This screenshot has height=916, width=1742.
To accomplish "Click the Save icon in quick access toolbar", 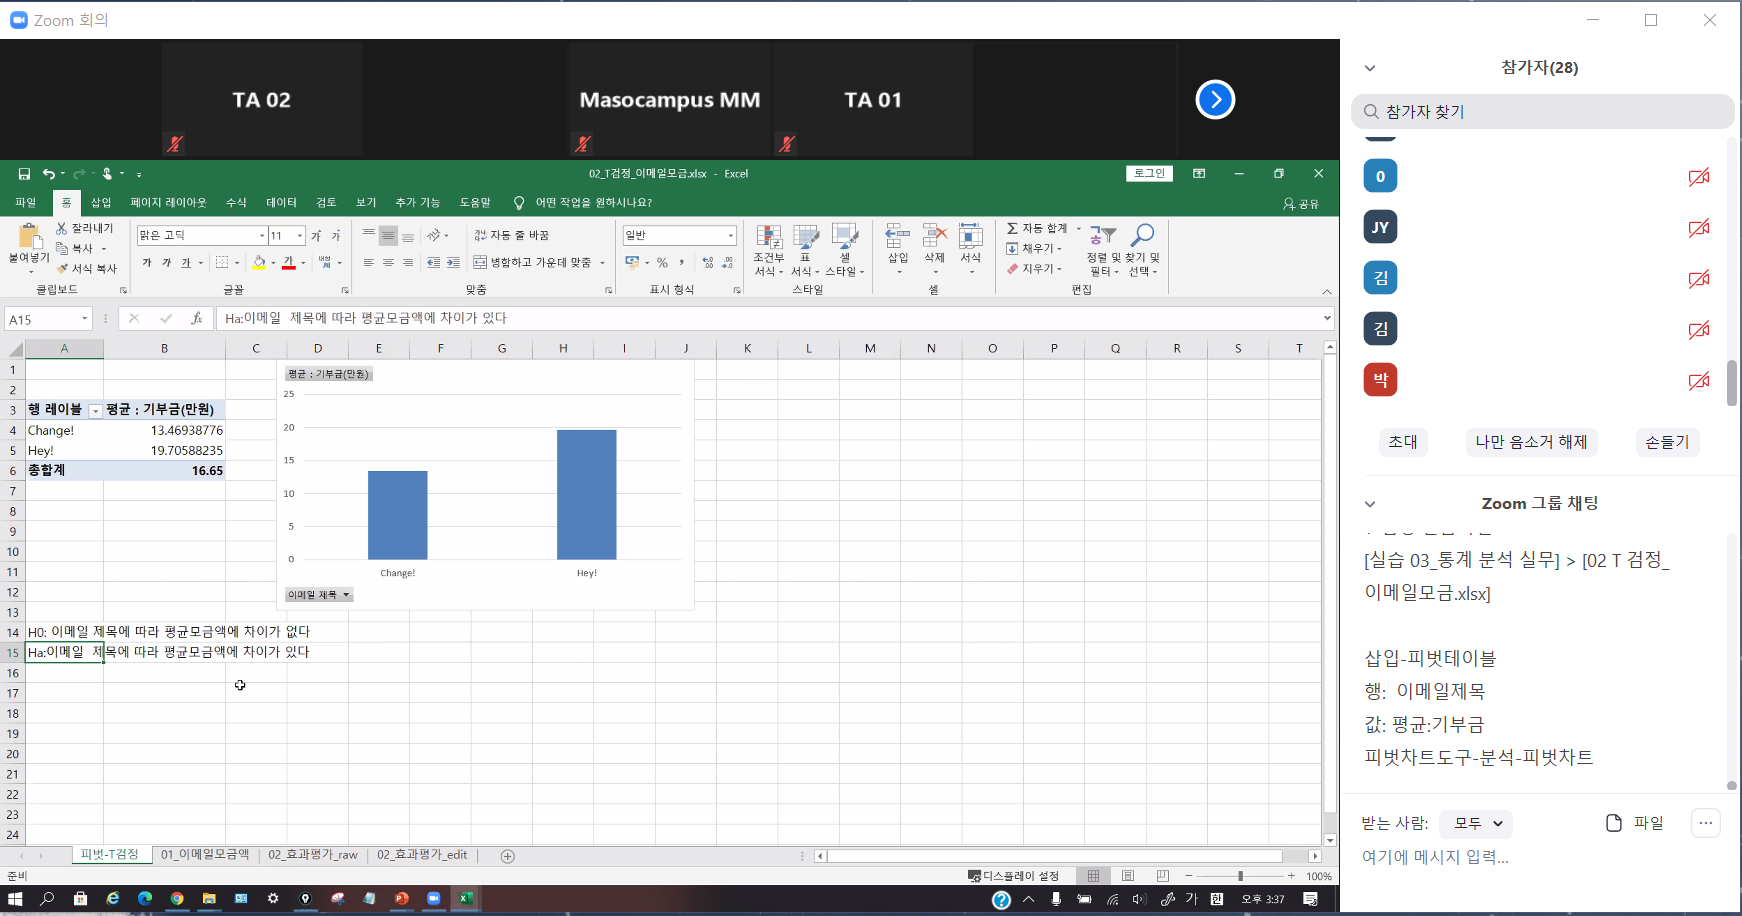I will pos(24,174).
